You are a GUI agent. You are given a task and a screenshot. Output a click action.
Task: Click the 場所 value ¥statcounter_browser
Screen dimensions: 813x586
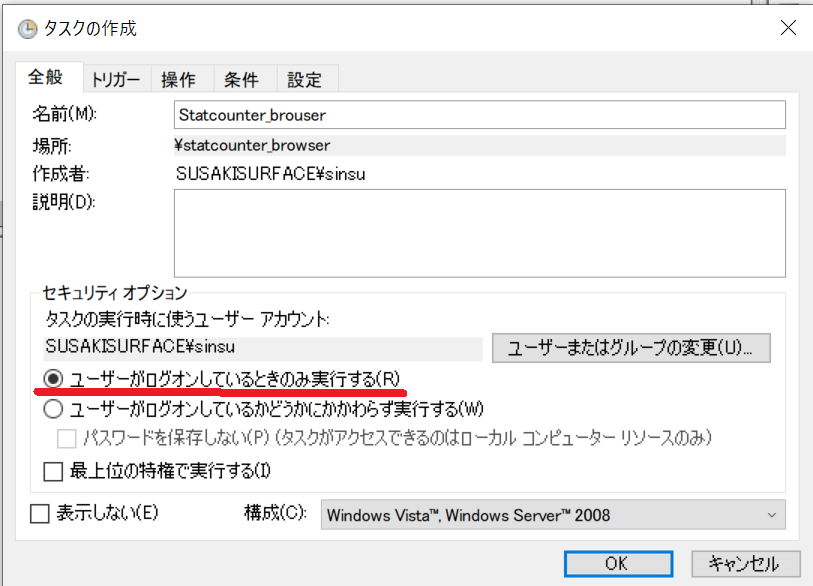pyautogui.click(x=480, y=145)
